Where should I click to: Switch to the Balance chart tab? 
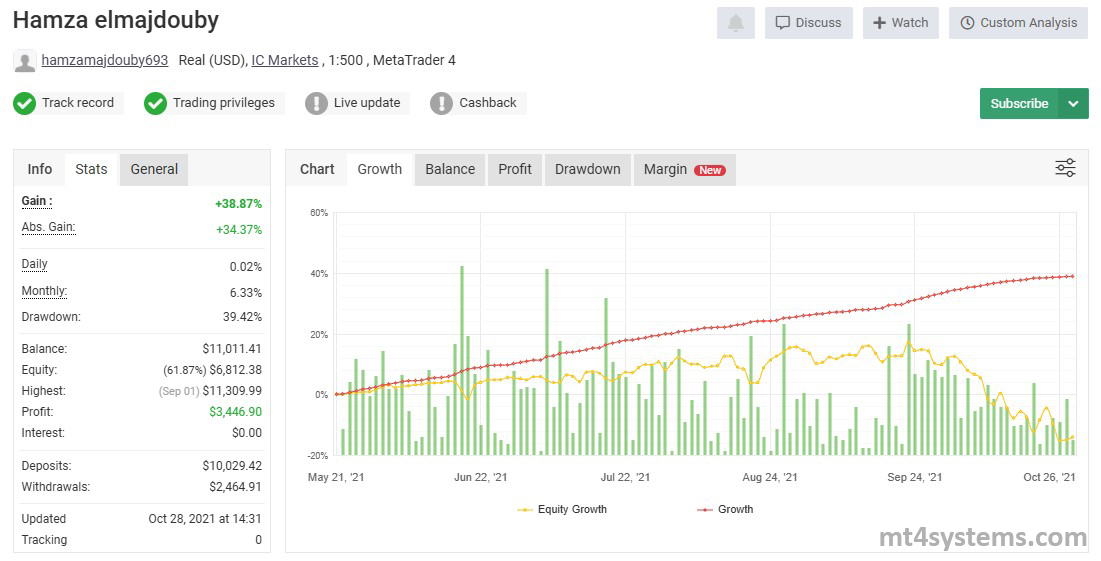[x=450, y=169]
